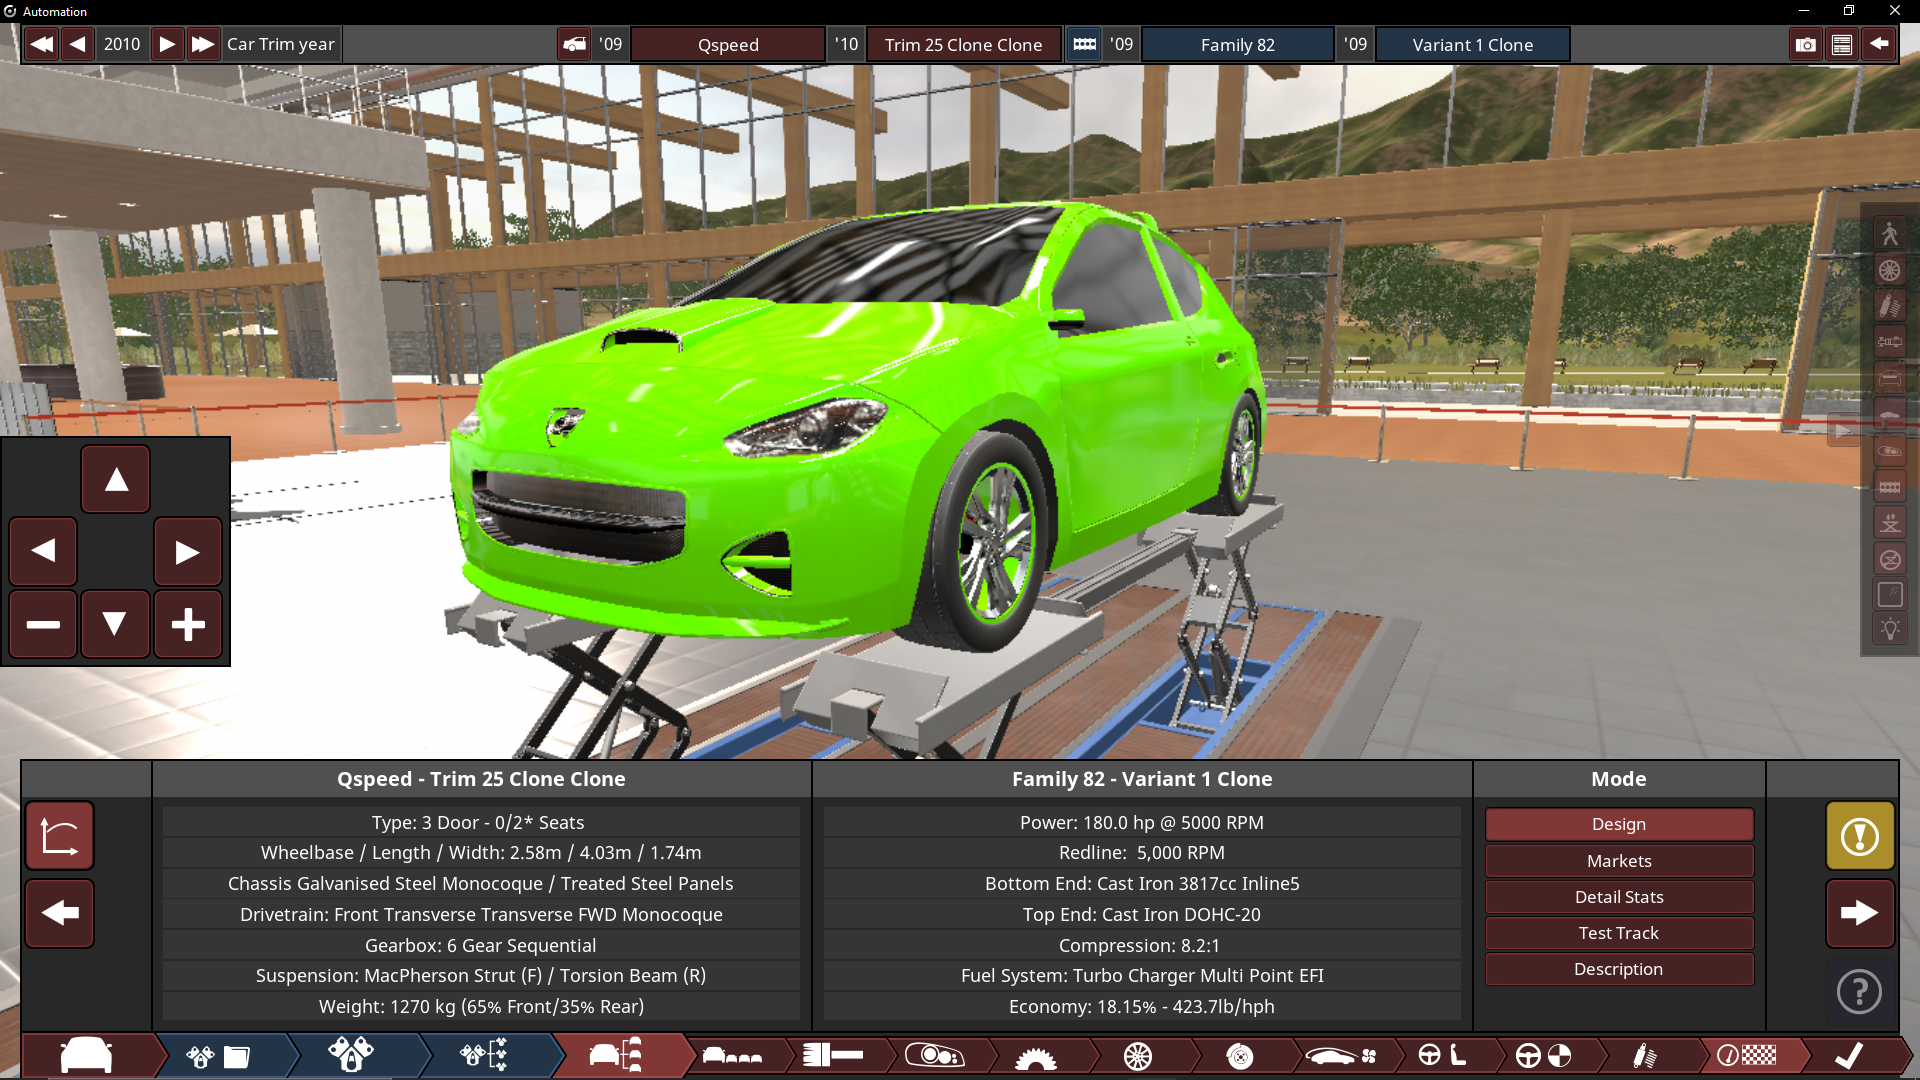This screenshot has height=1080, width=1920.
Task: Toggle the glass panel icon in sidebar
Action: 1889,595
